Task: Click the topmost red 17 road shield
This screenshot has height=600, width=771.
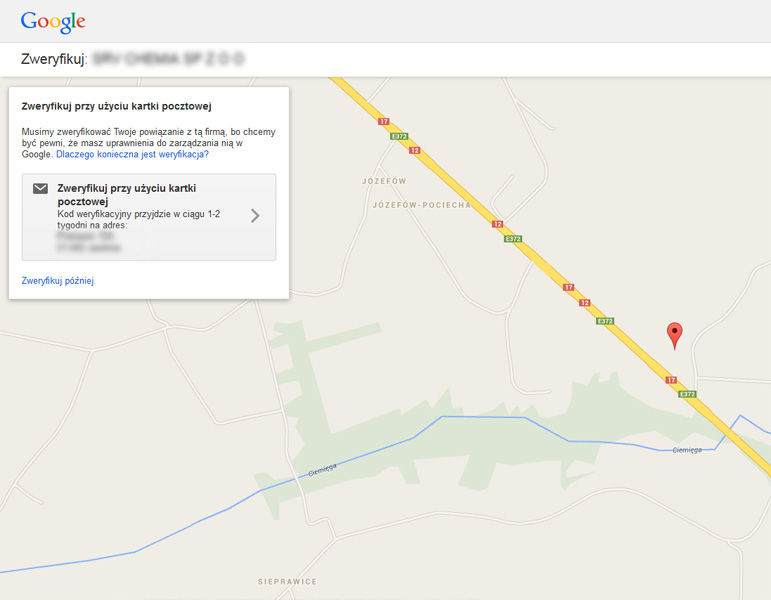Action: (384, 121)
